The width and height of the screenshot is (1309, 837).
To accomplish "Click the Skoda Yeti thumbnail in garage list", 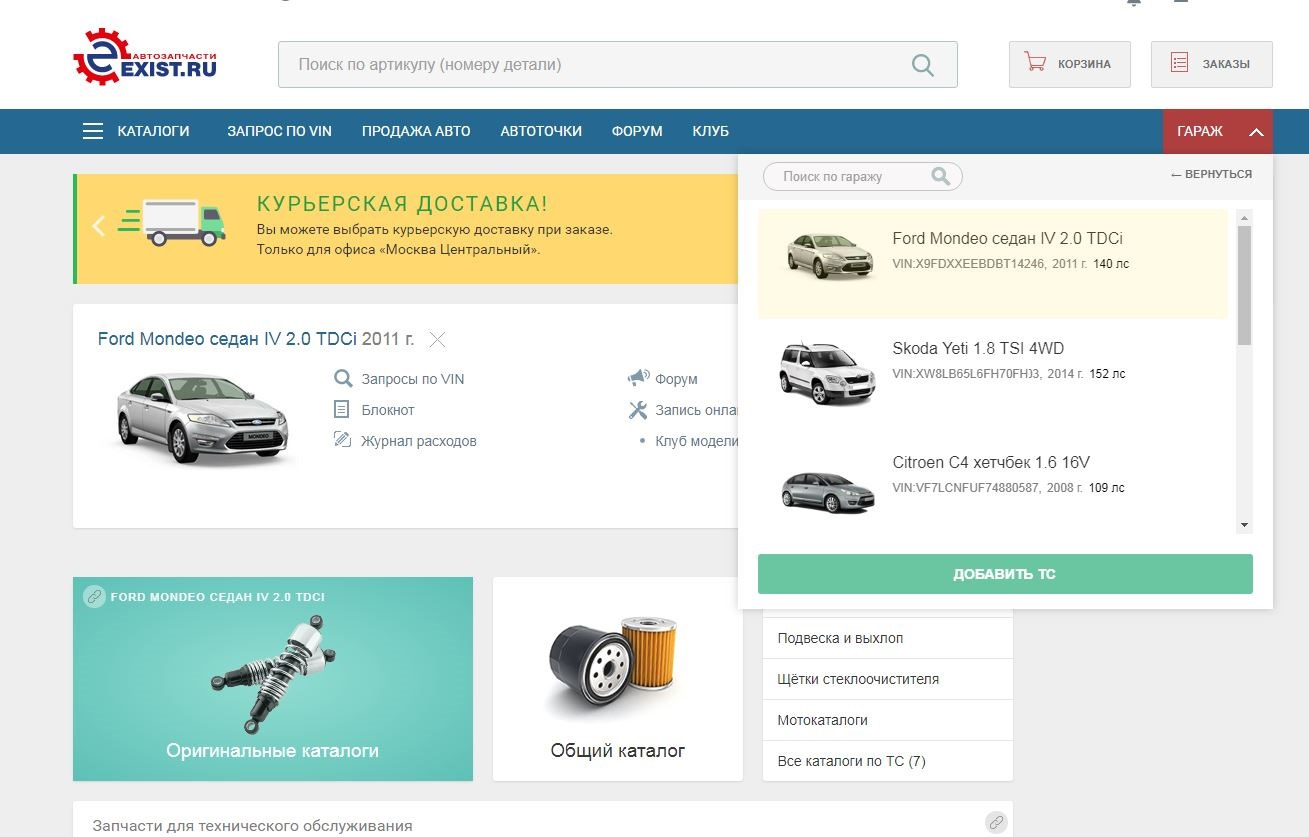I will (x=828, y=372).
